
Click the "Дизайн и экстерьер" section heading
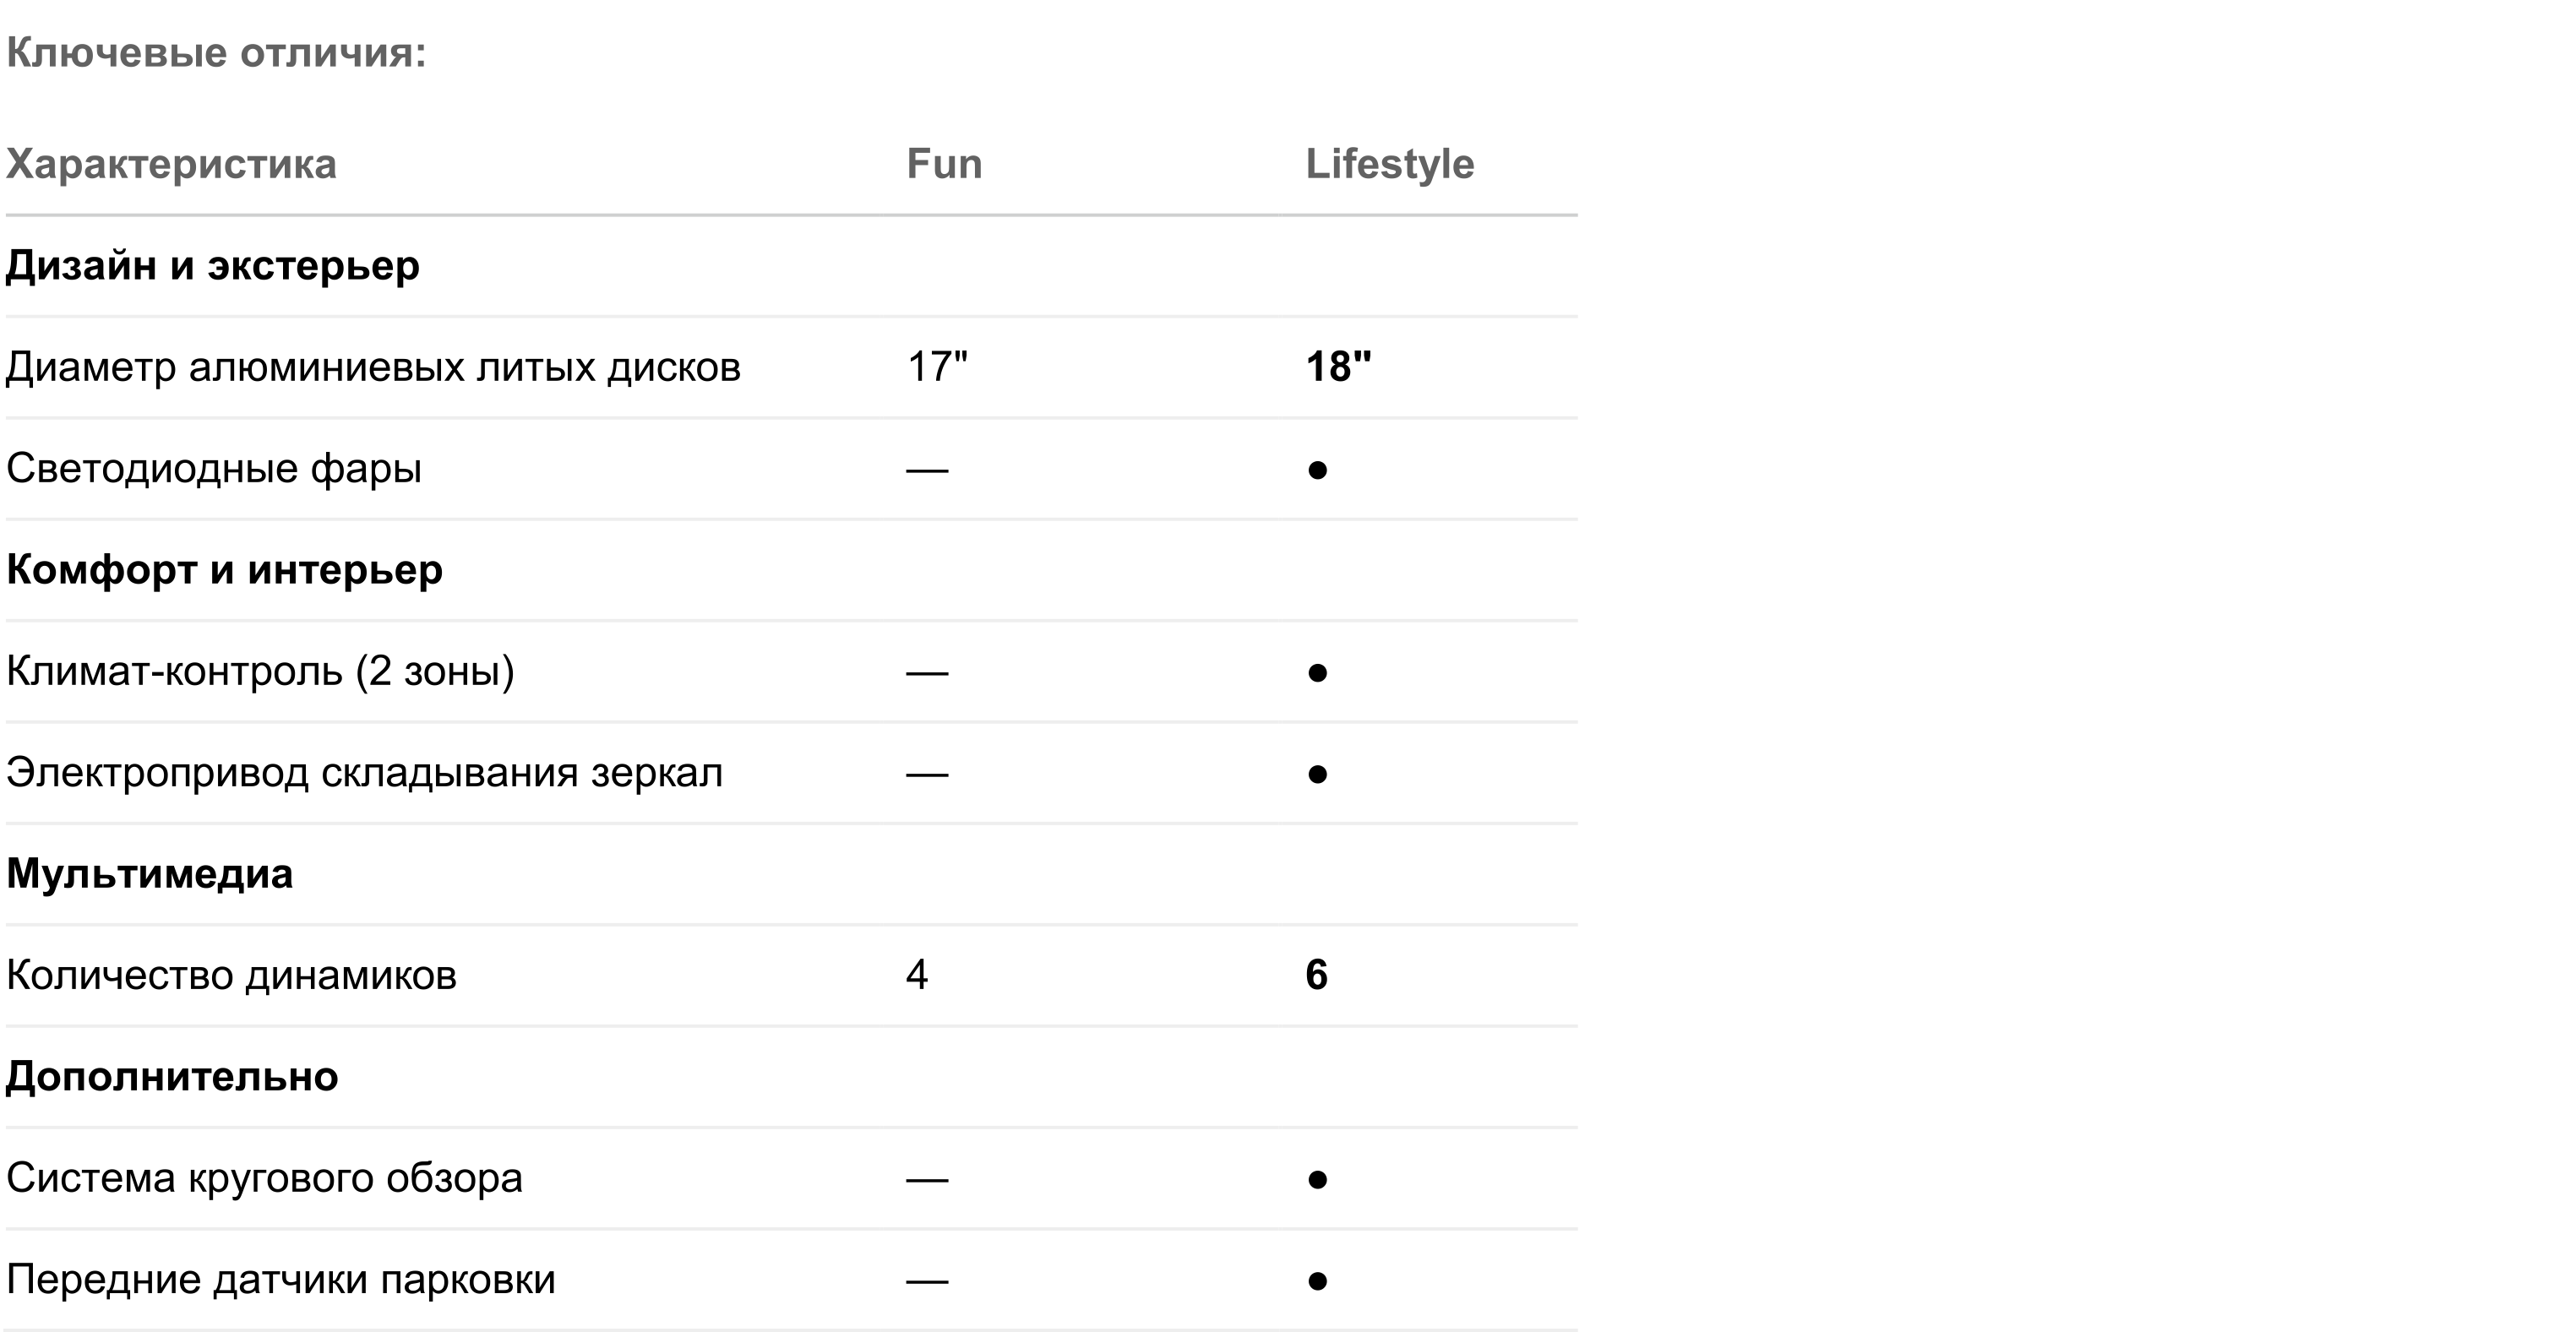213,266
